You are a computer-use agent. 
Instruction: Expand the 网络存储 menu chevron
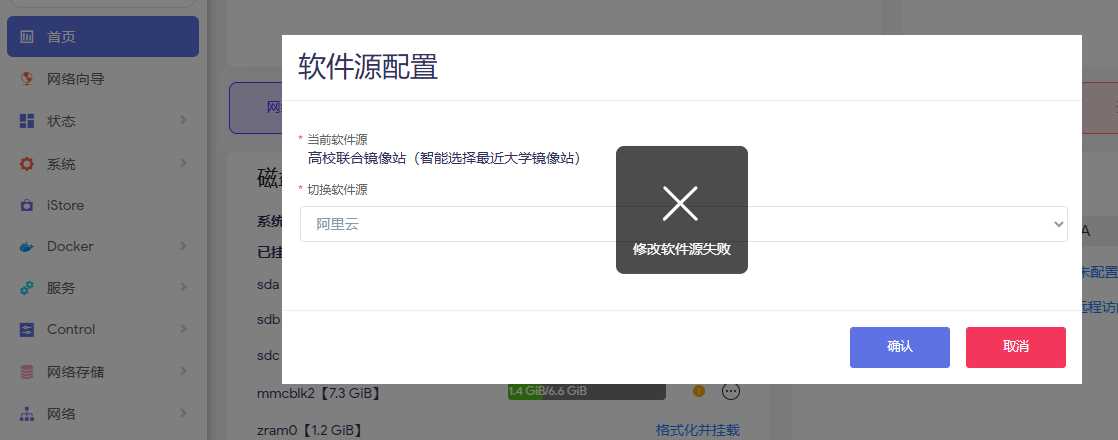pyautogui.click(x=183, y=371)
